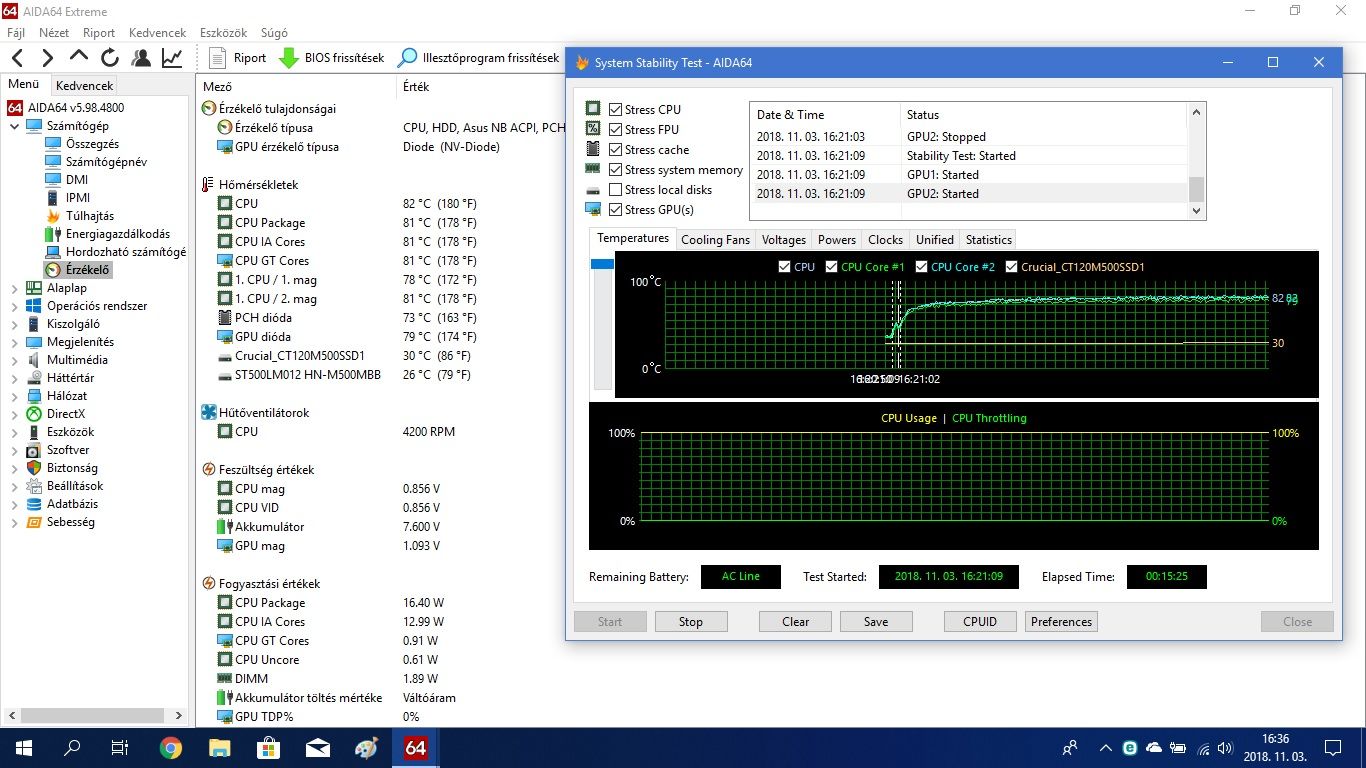Image resolution: width=1366 pixels, height=768 pixels.
Task: Collapse the Számítógép tree node
Action: pyautogui.click(x=14, y=126)
